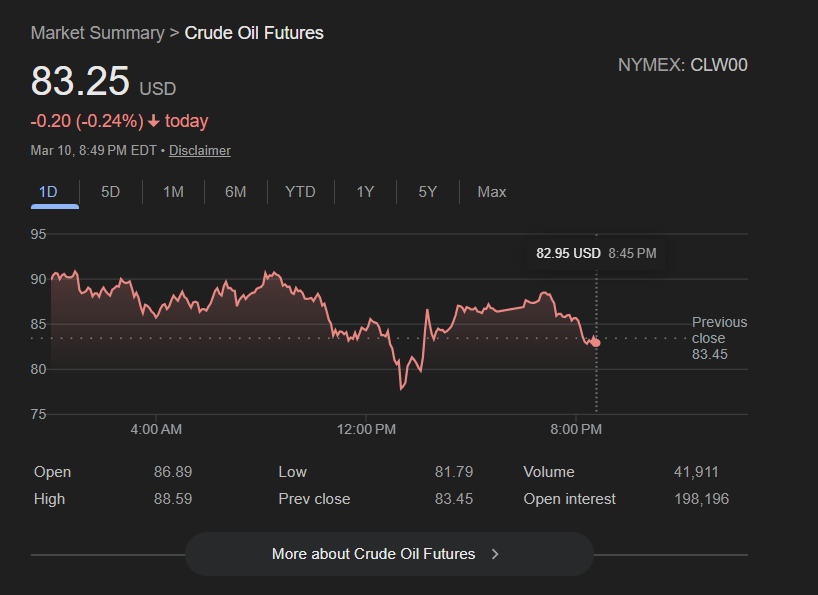Click the chevron arrow beside More about

pos(495,554)
